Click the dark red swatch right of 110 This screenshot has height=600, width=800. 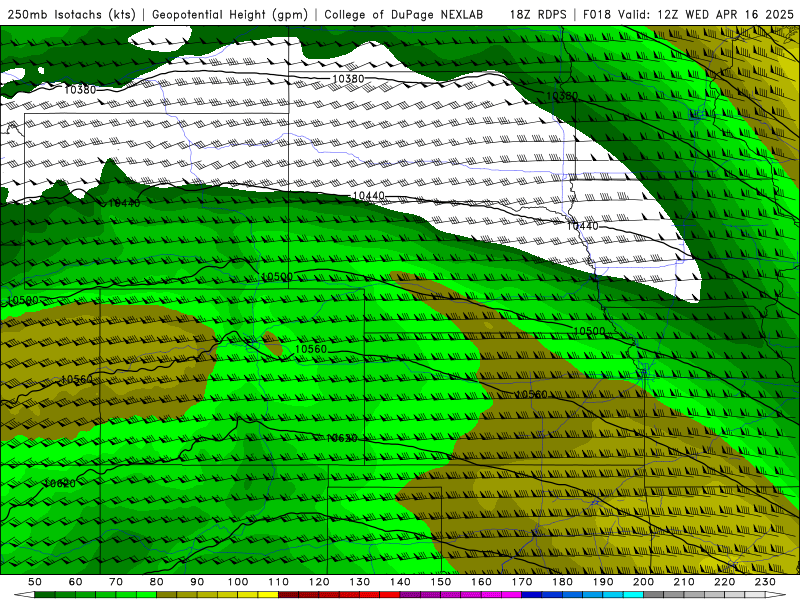(288, 594)
